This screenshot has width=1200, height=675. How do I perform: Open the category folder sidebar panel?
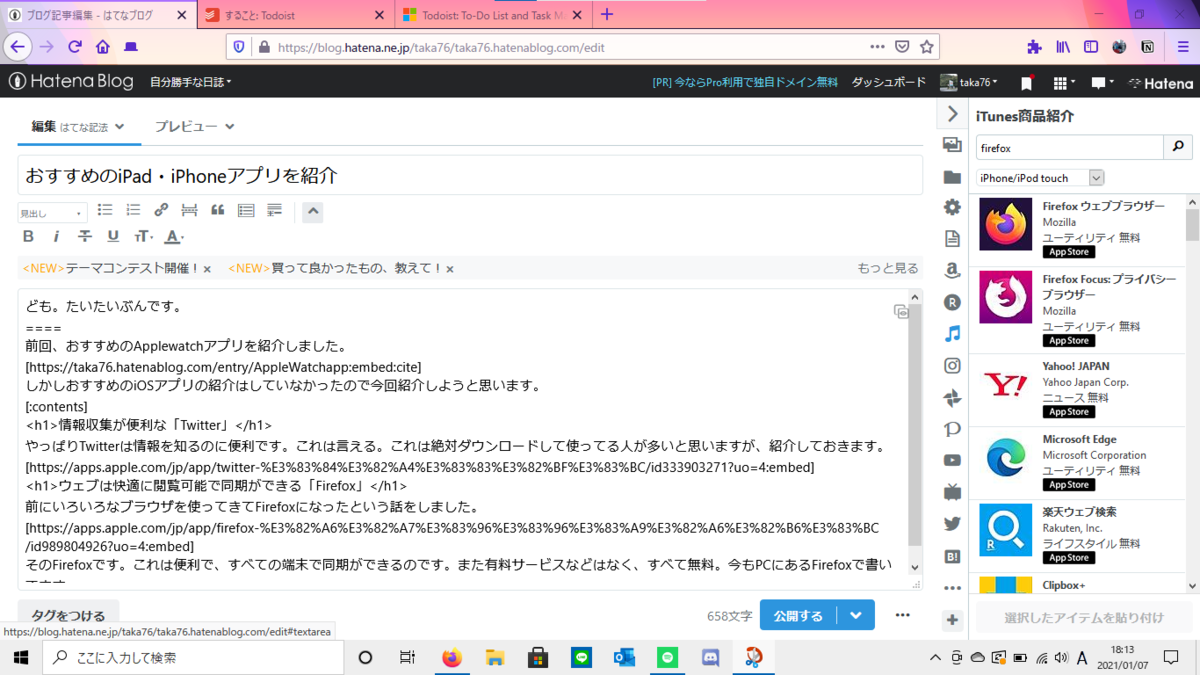click(x=952, y=177)
